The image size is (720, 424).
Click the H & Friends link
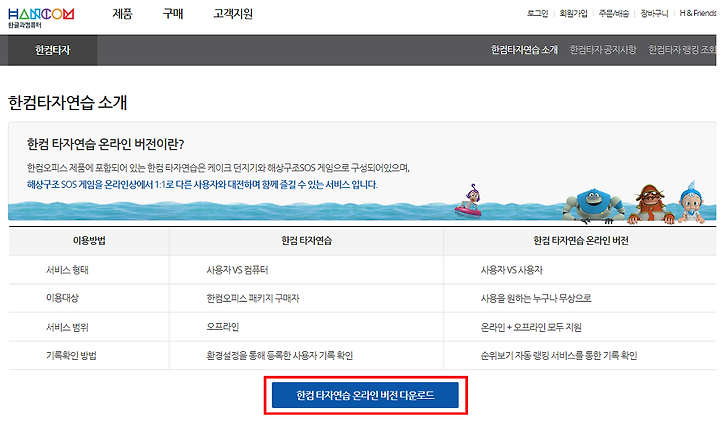[698, 13]
